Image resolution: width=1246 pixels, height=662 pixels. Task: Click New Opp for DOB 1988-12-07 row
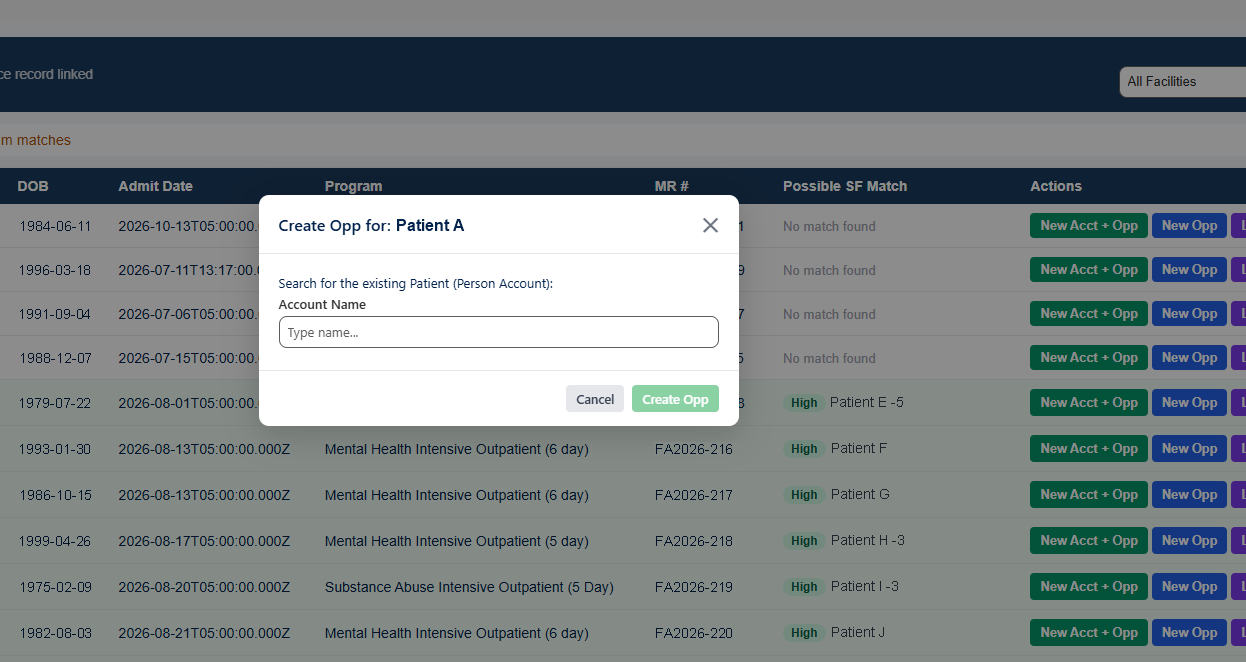click(1189, 358)
